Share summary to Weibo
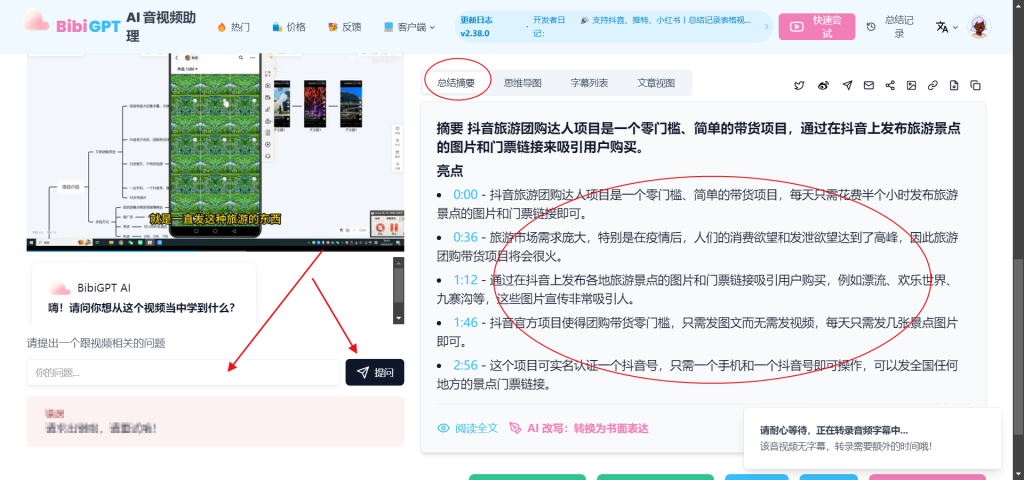The height and width of the screenshot is (480, 1024). point(824,86)
